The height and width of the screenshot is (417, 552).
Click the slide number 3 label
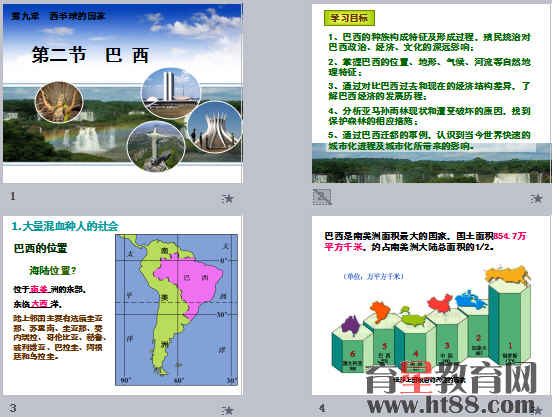(13, 407)
